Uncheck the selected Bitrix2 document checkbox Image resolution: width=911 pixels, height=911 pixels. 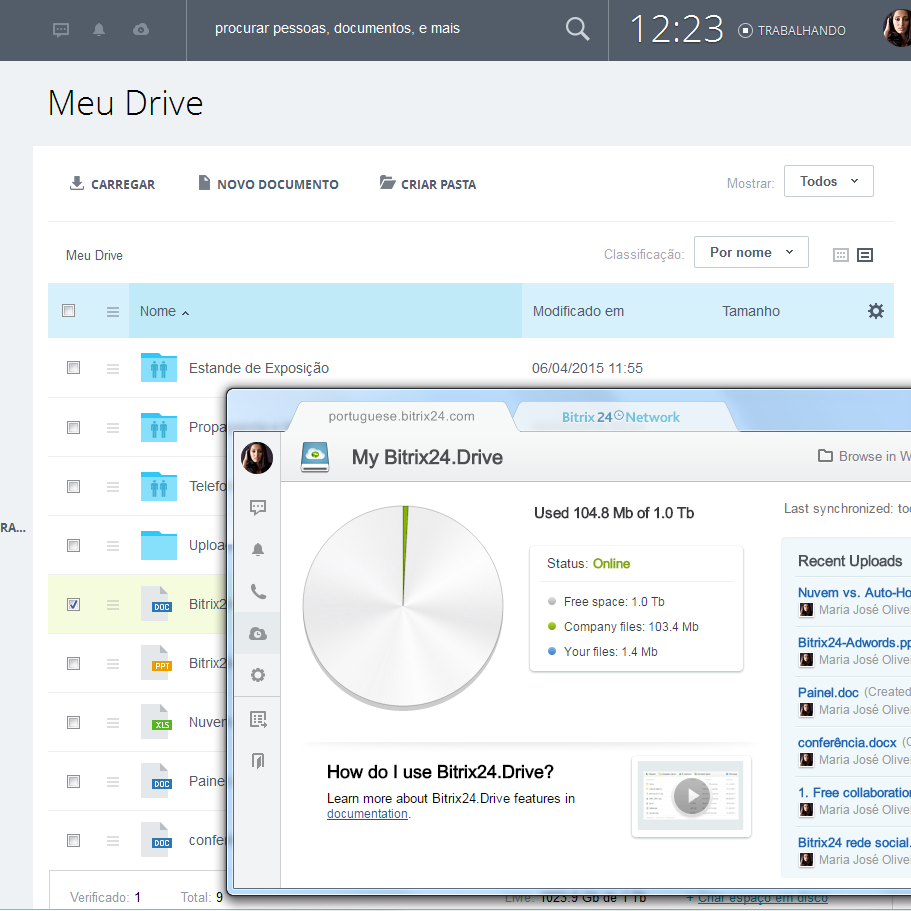(x=73, y=604)
